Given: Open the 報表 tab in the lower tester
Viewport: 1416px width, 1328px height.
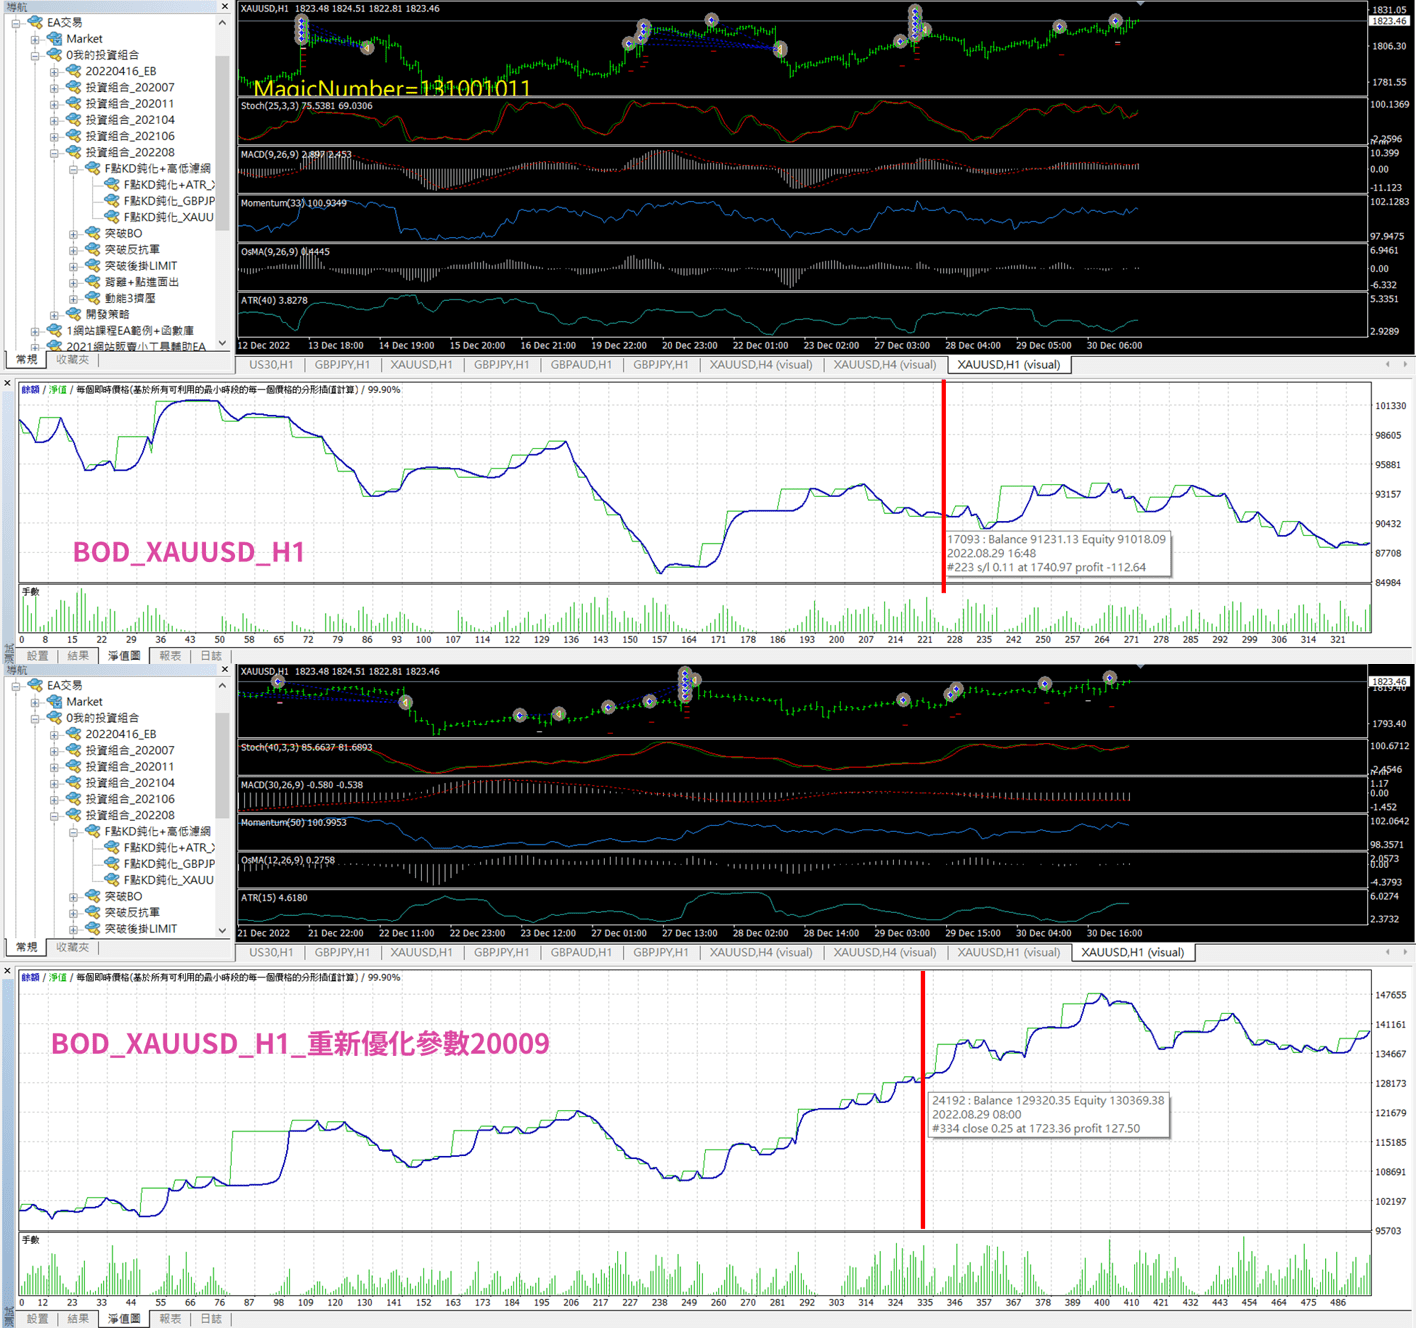Looking at the screenshot, I should click(x=170, y=1319).
